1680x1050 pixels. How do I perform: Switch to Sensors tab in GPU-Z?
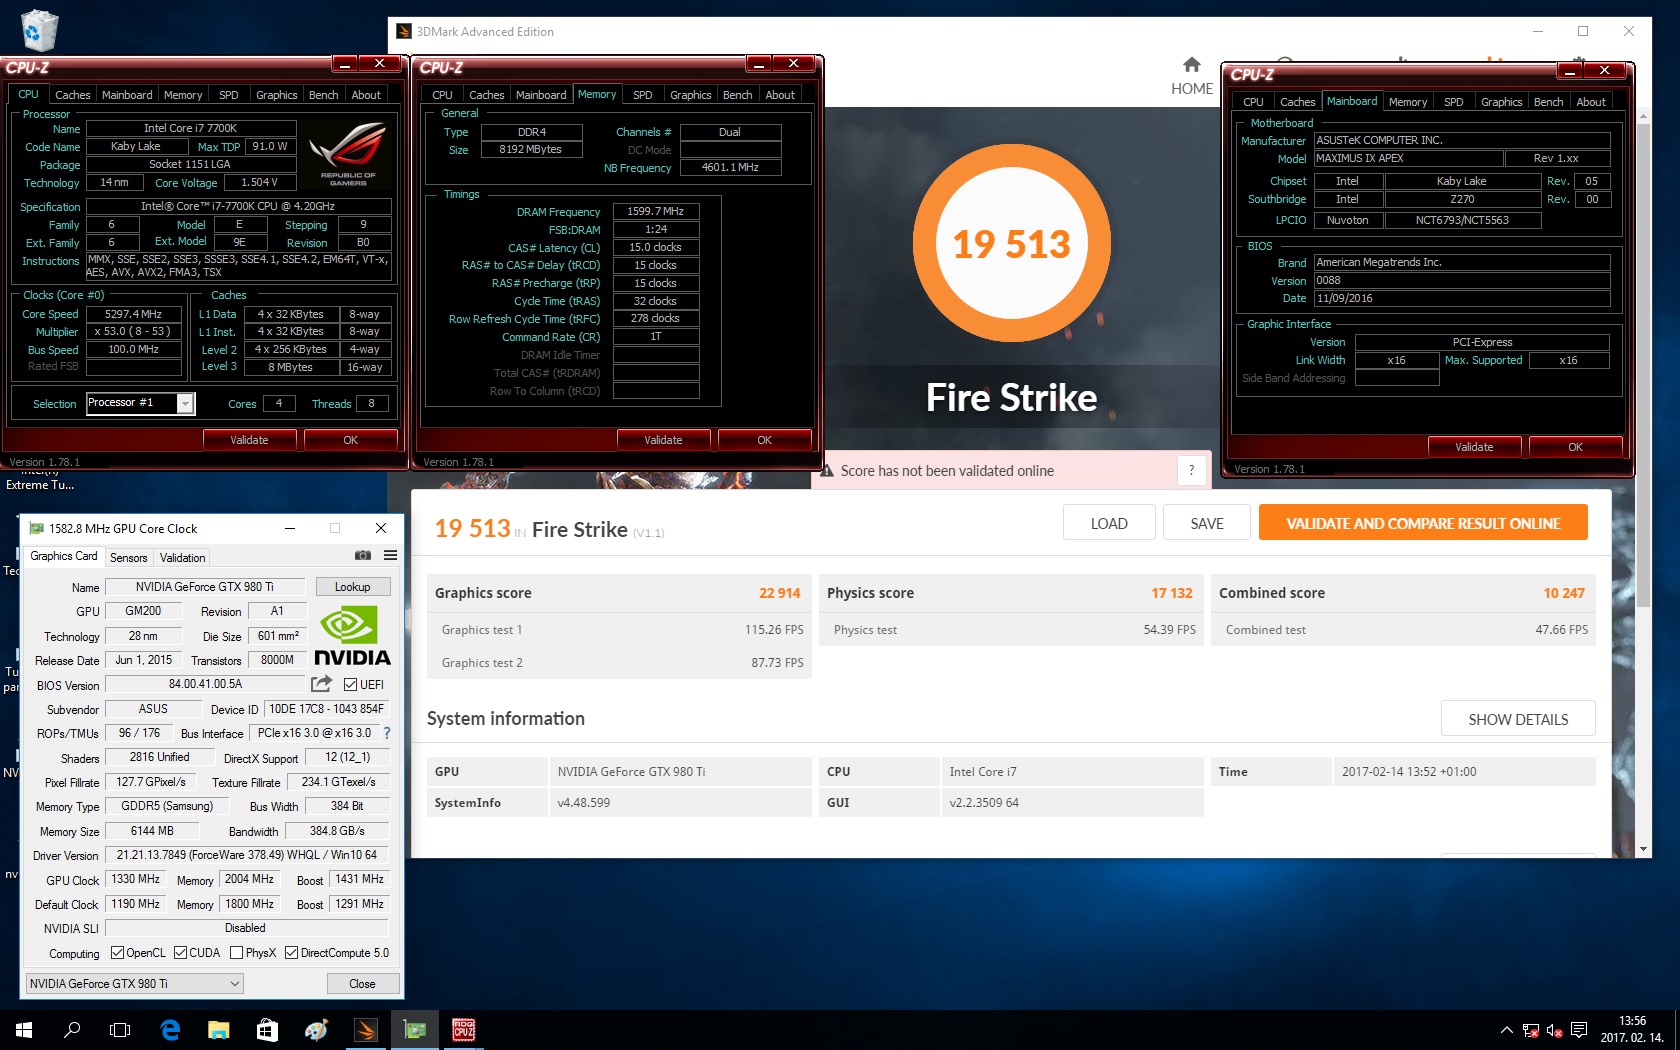tap(128, 558)
